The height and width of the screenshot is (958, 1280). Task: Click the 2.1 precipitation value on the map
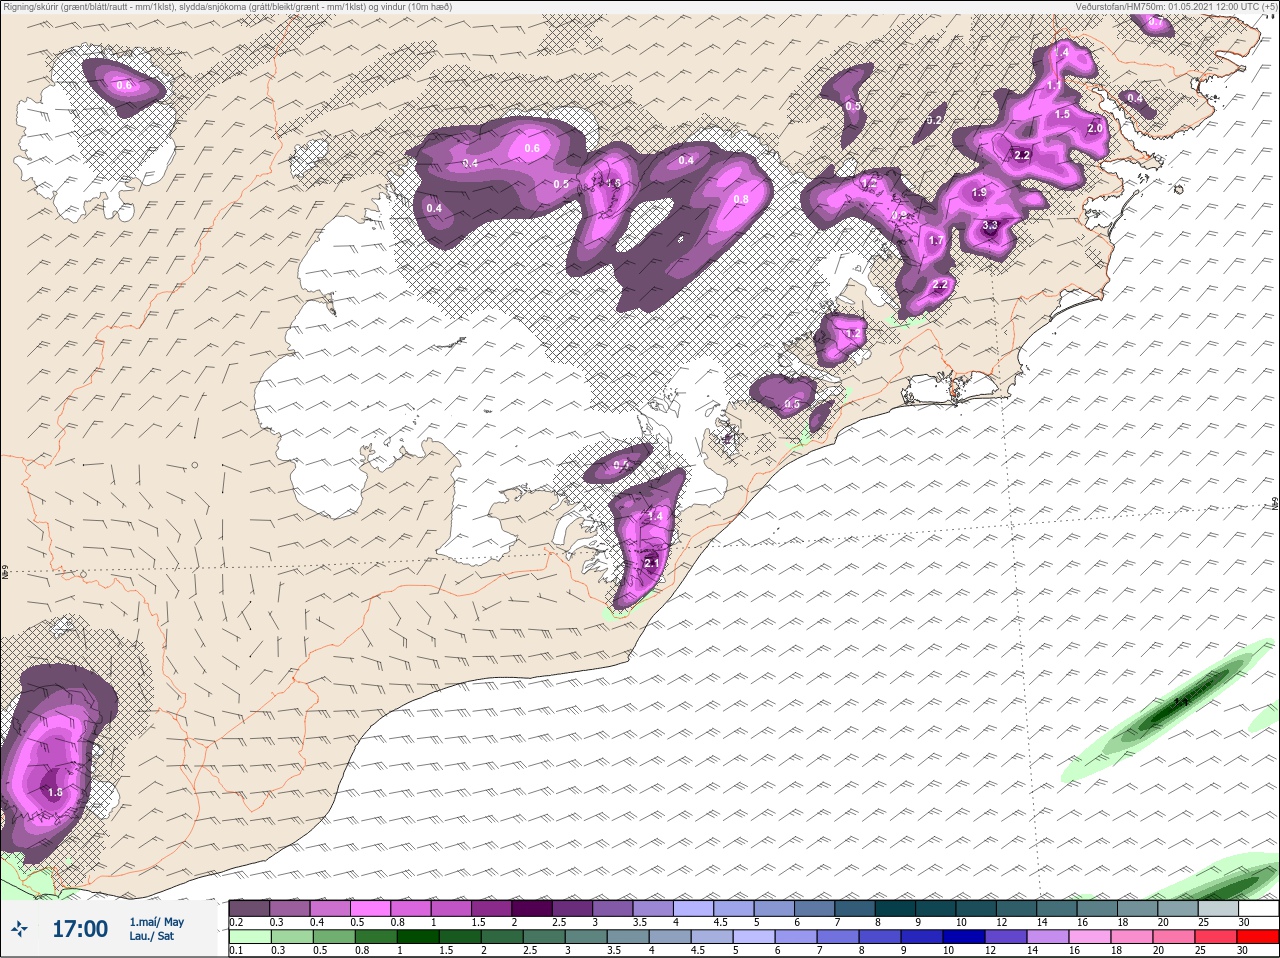pyautogui.click(x=651, y=564)
